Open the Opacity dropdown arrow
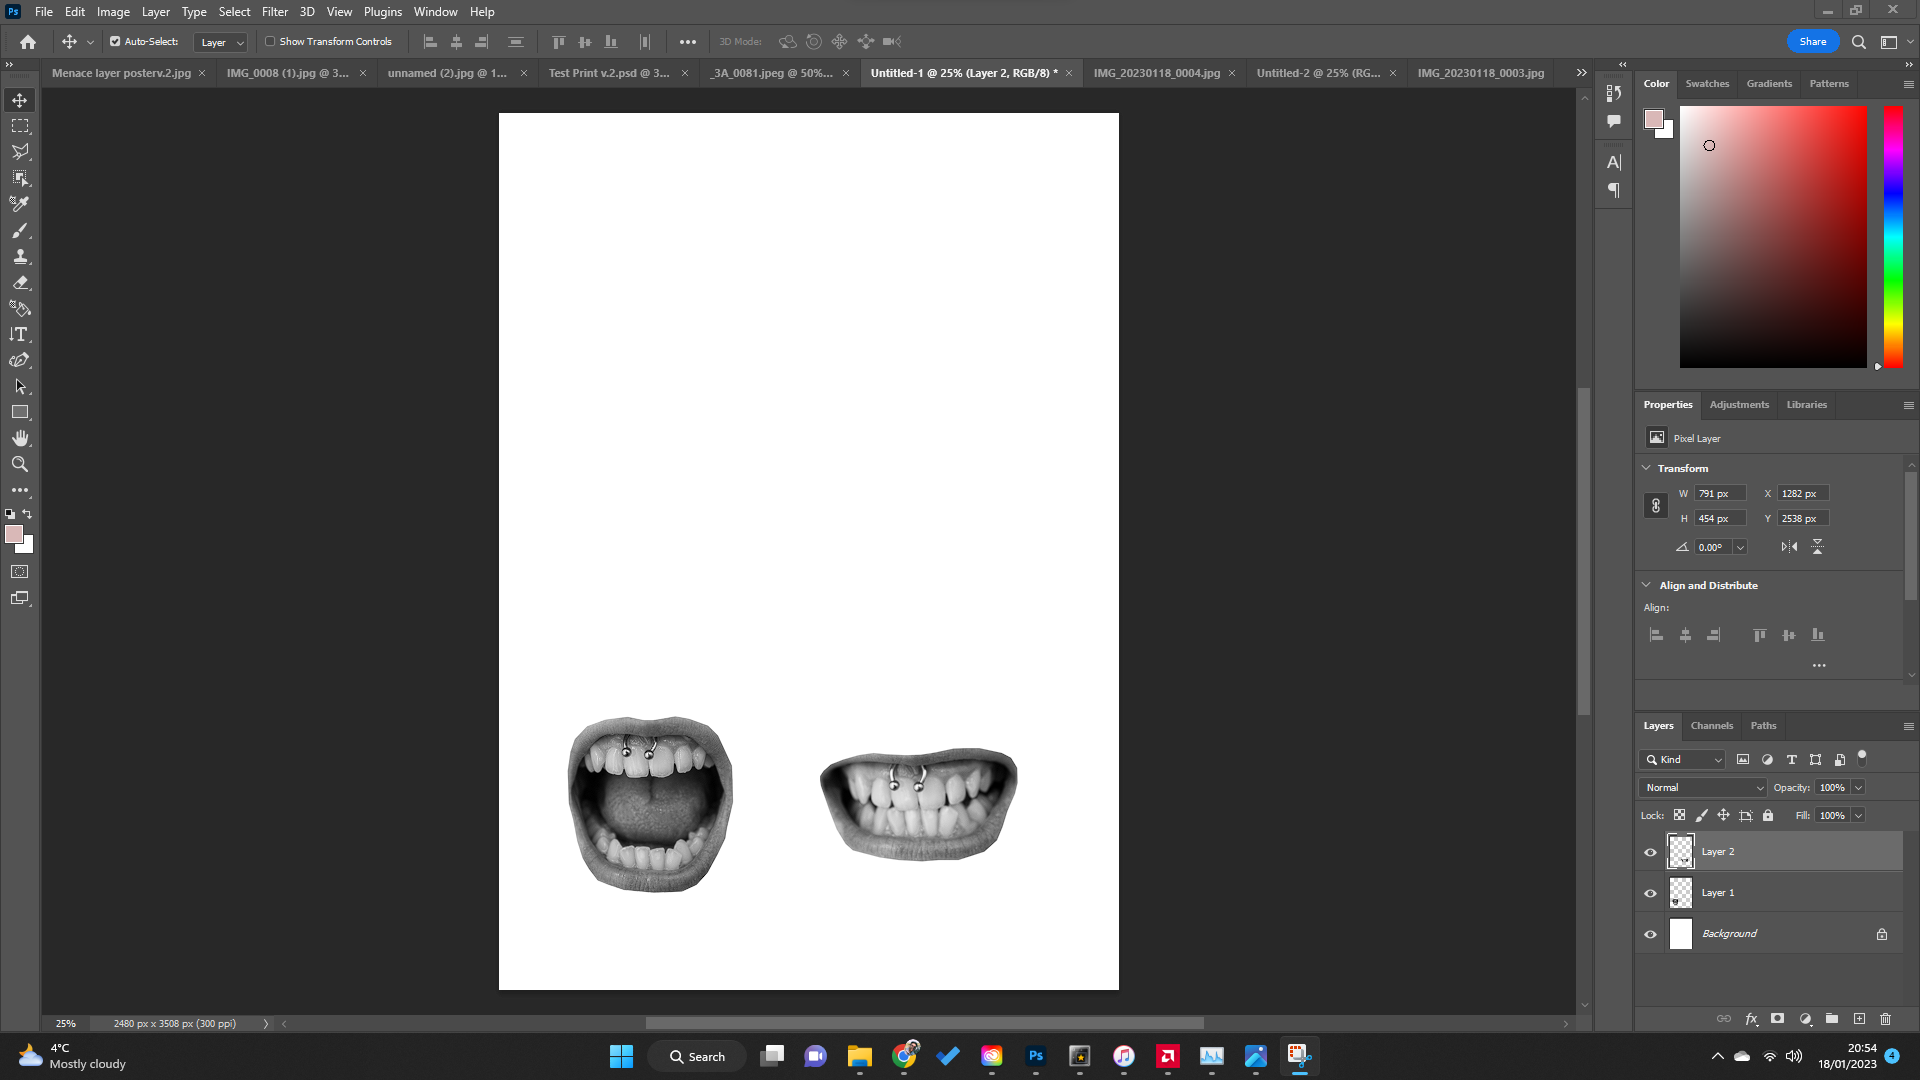The width and height of the screenshot is (1920, 1080). (x=1857, y=787)
